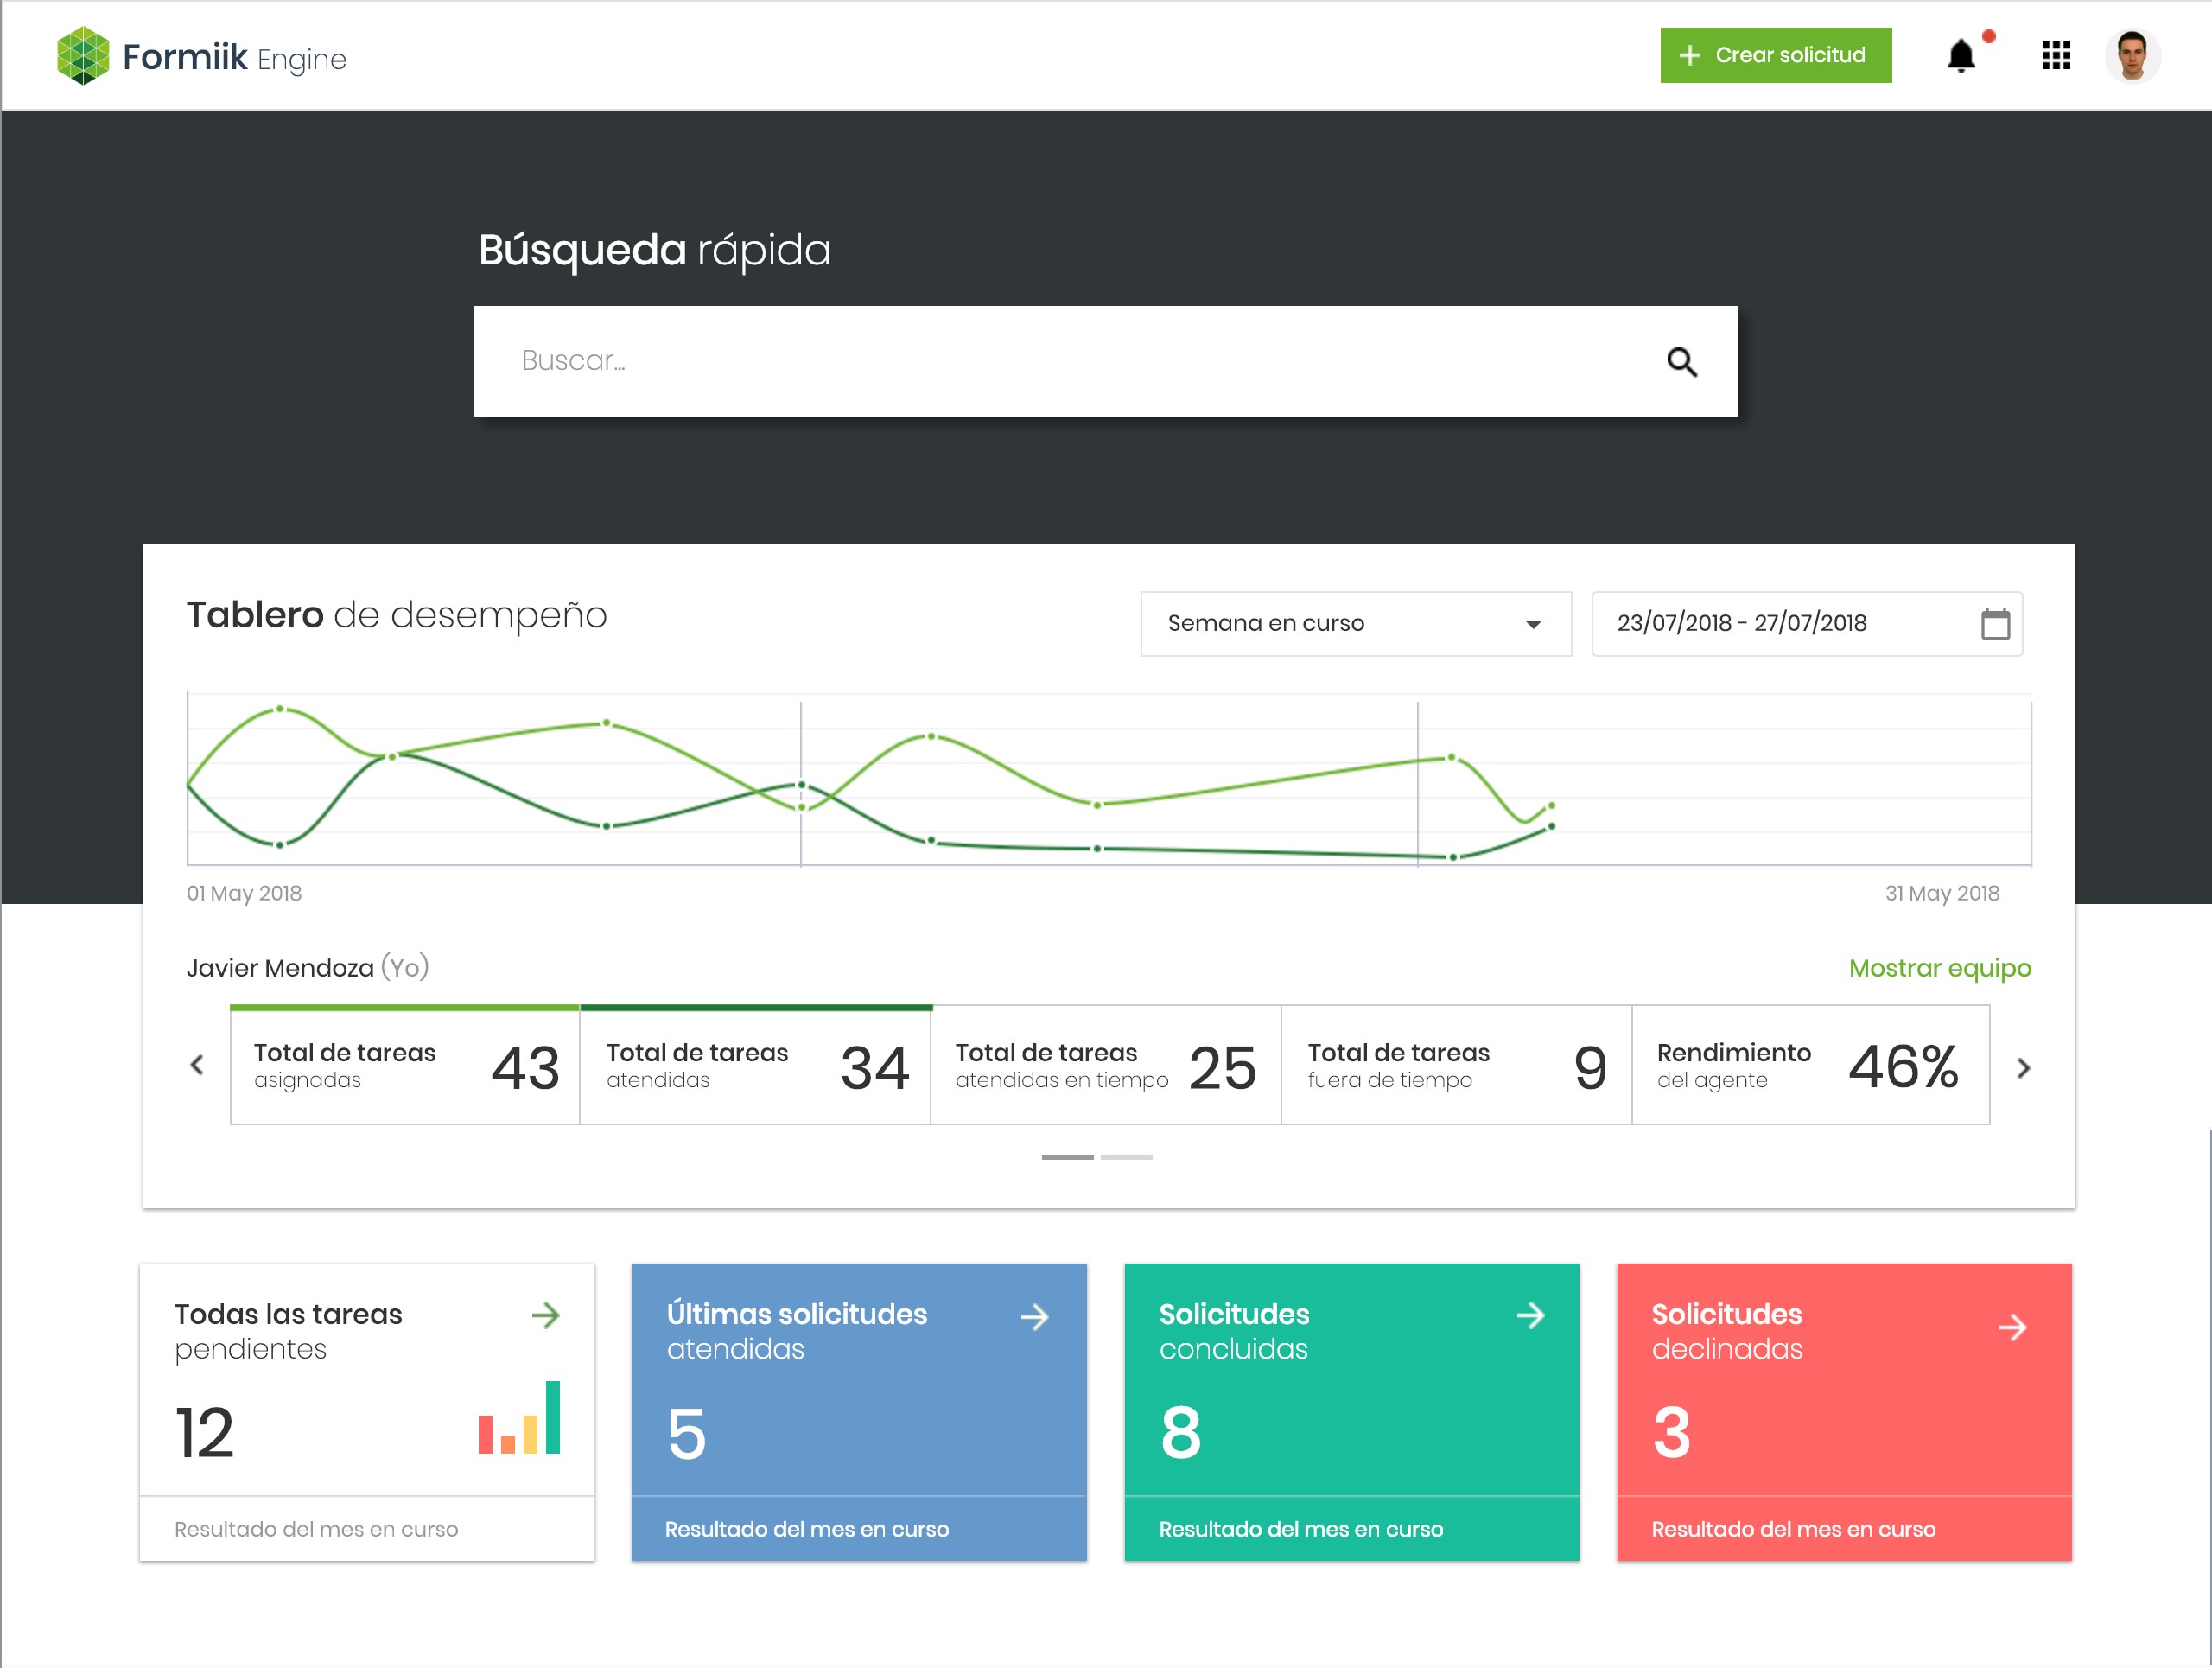Expand the Semana en curso dropdown
This screenshot has width=2212, height=1668.
1355,624
